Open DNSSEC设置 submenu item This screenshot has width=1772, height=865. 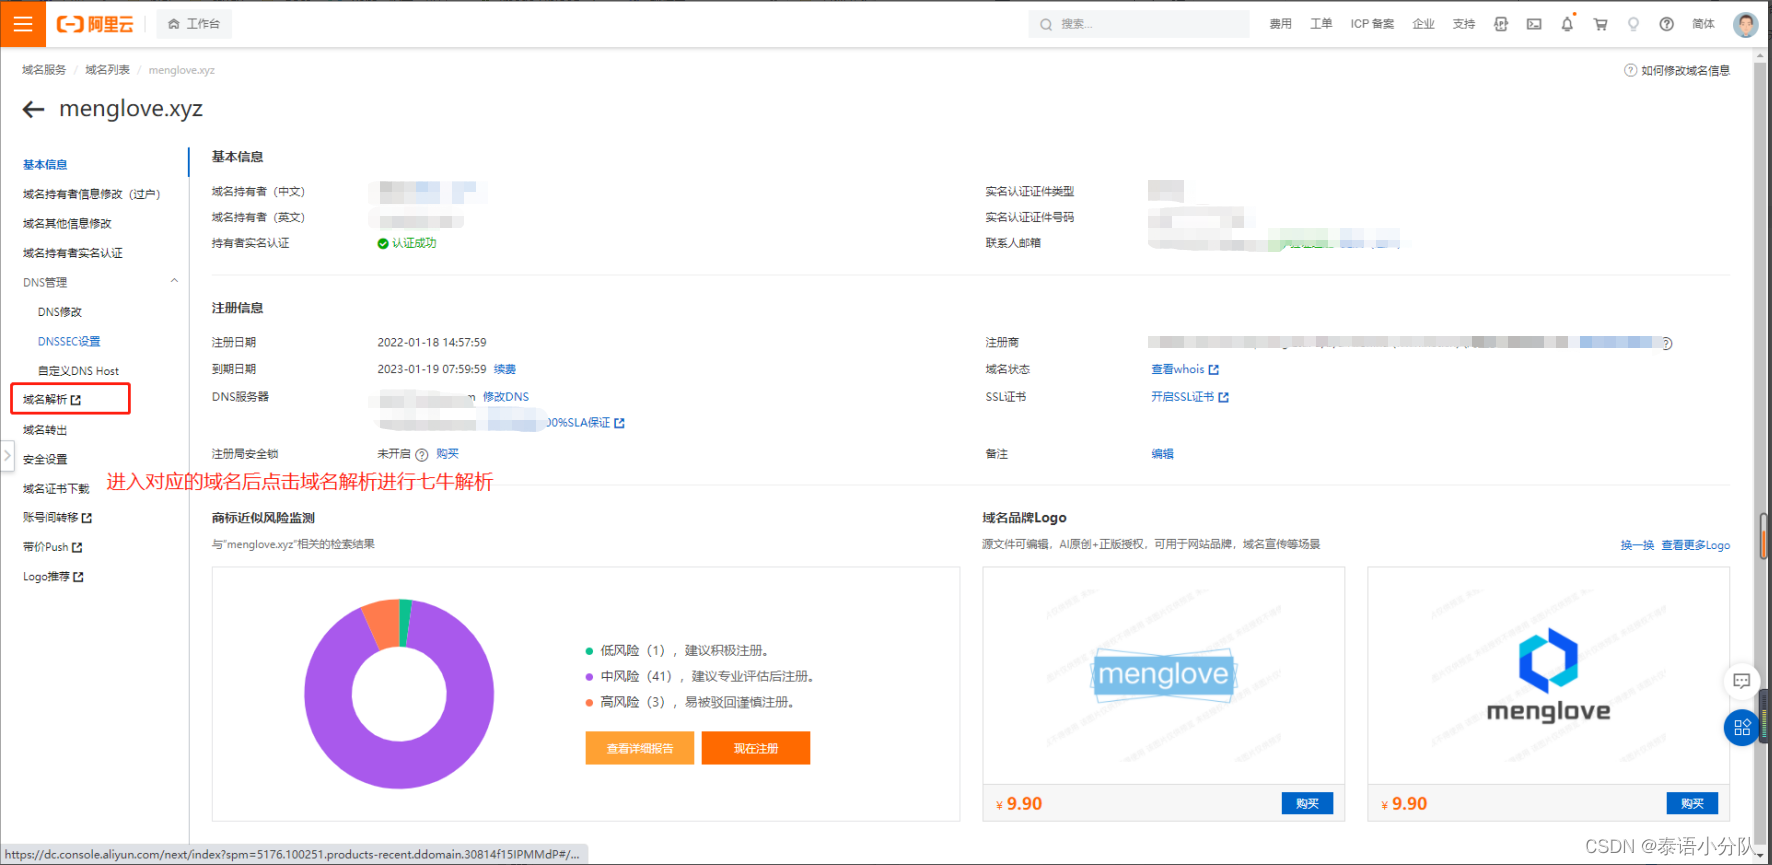(x=69, y=342)
